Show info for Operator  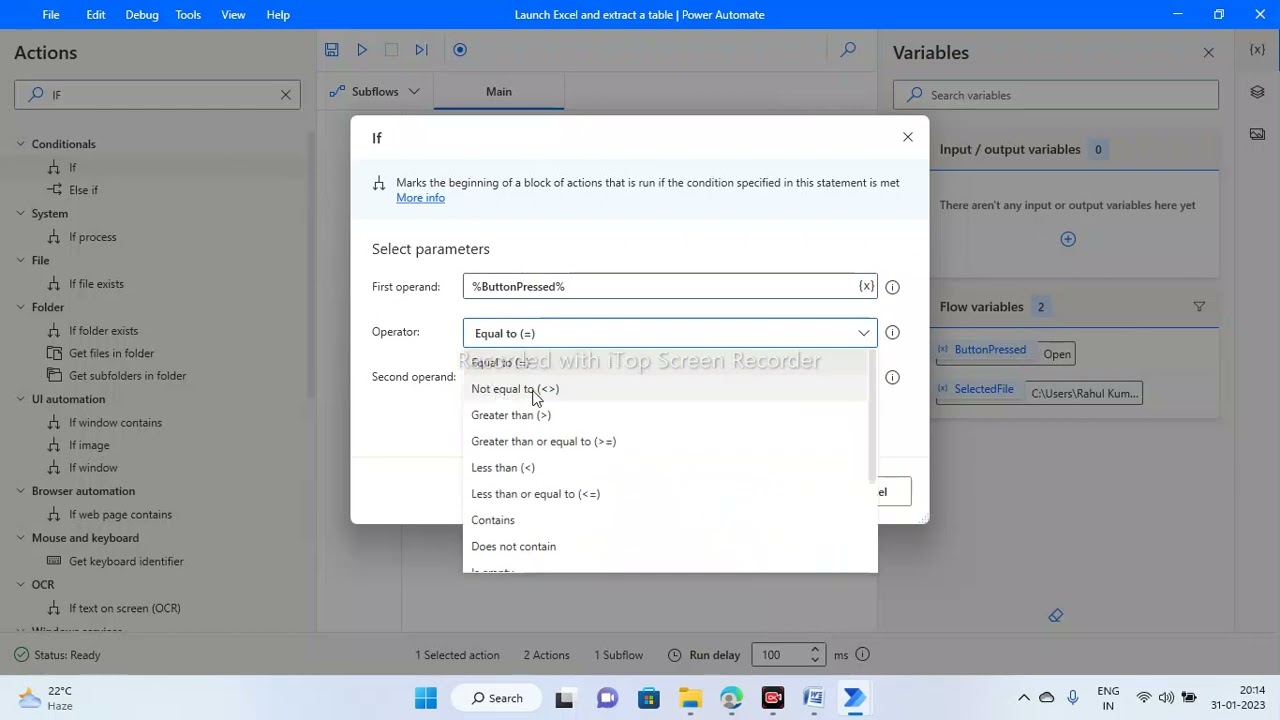point(892,332)
